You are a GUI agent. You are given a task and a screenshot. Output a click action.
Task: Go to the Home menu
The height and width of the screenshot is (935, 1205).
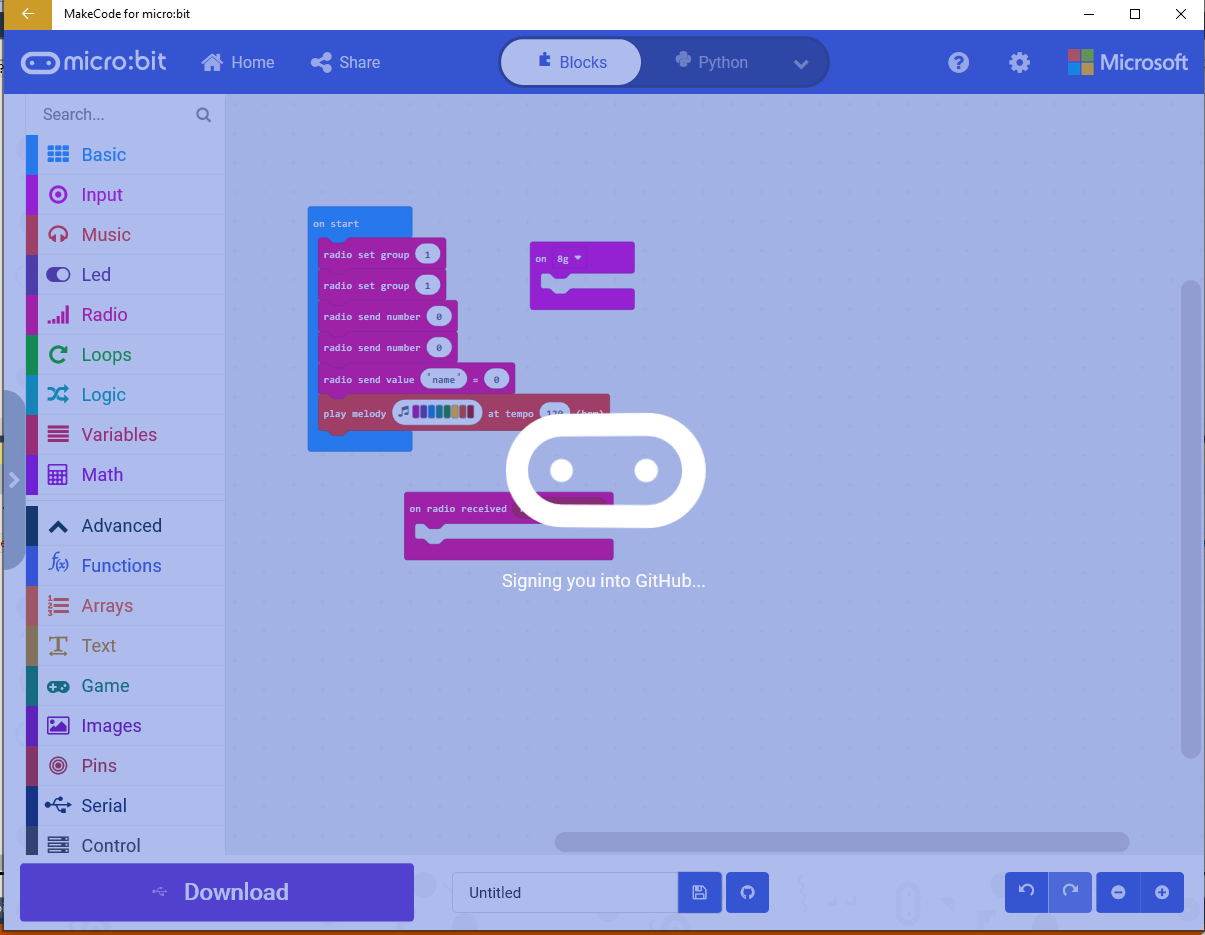pyautogui.click(x=237, y=62)
